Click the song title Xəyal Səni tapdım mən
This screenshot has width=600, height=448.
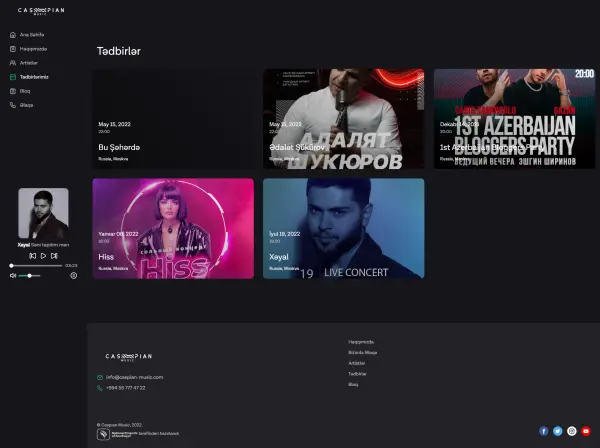pos(43,245)
